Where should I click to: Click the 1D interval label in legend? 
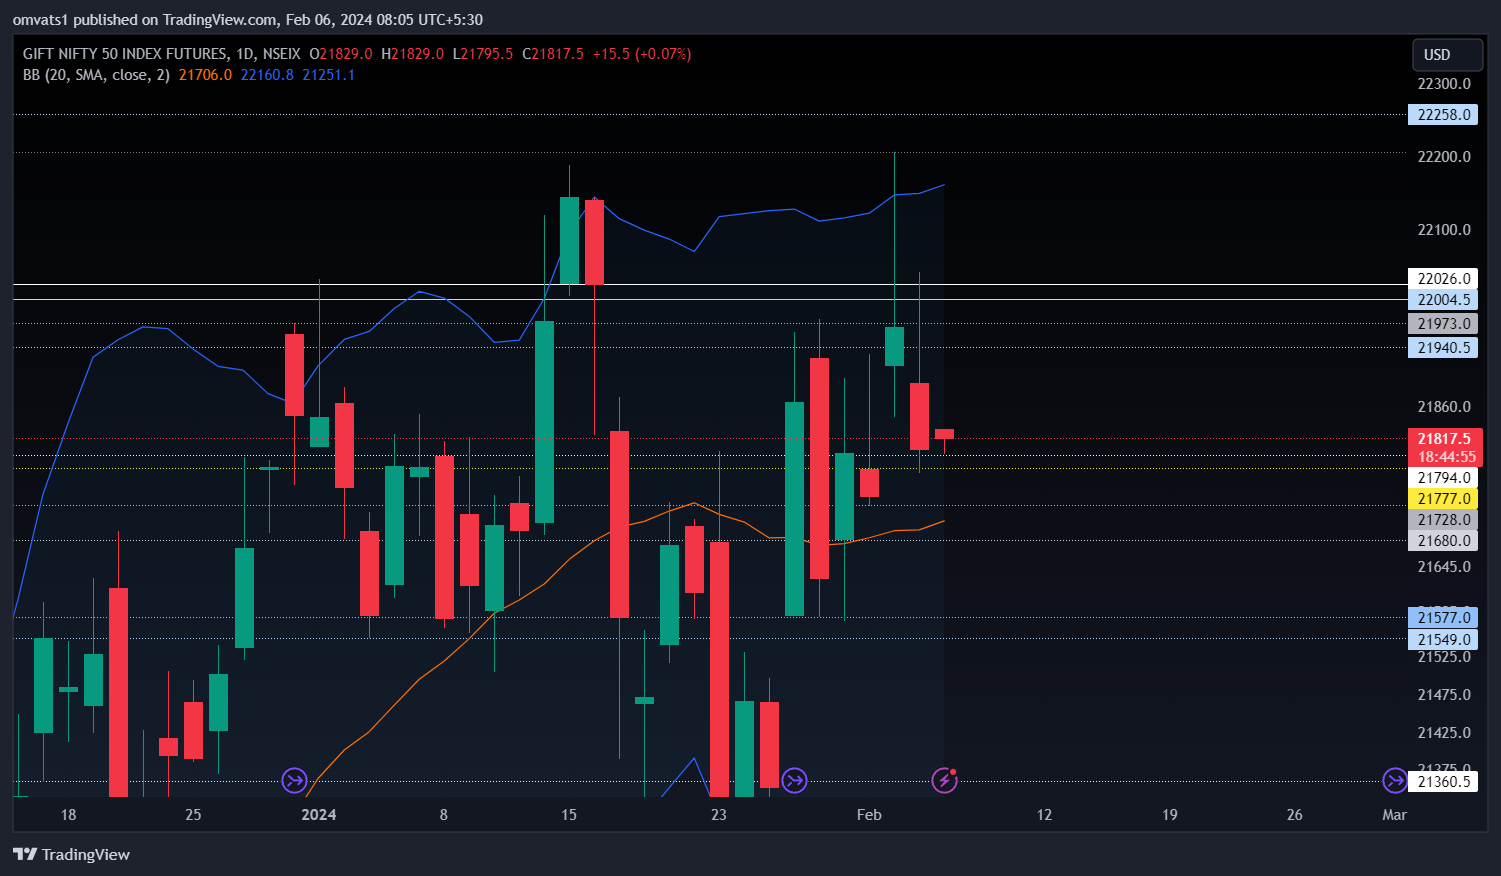tap(245, 54)
